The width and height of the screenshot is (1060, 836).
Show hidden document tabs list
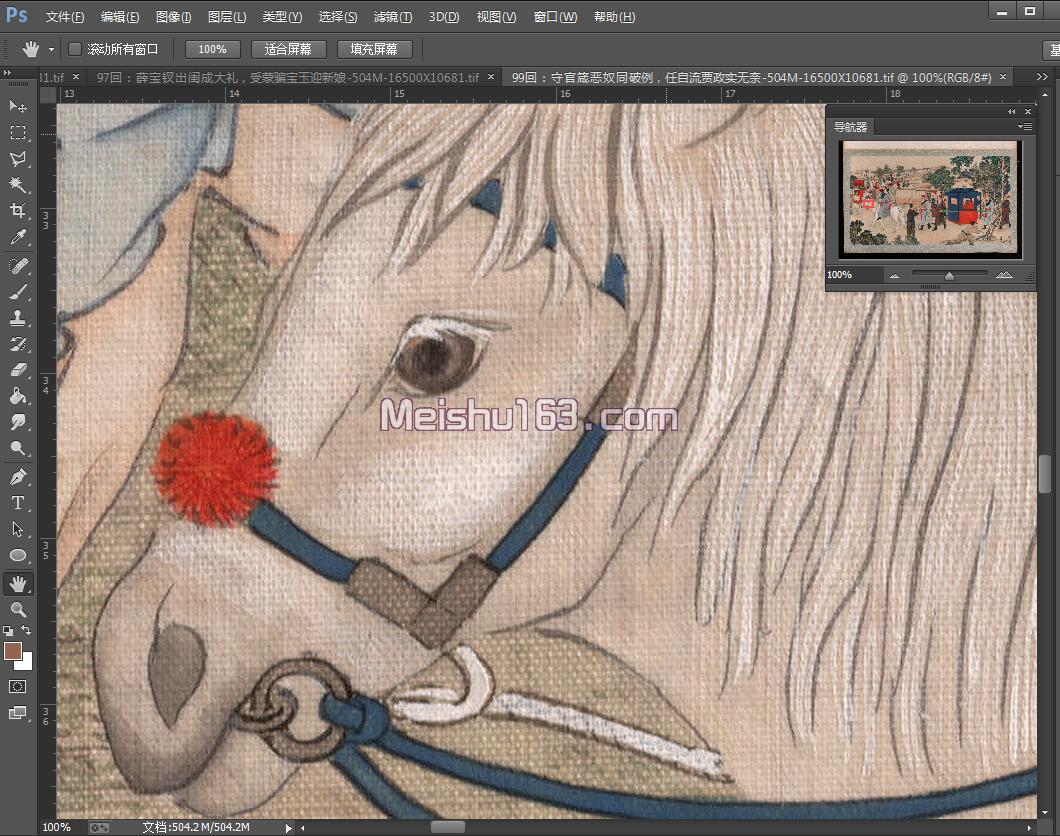coord(1042,77)
